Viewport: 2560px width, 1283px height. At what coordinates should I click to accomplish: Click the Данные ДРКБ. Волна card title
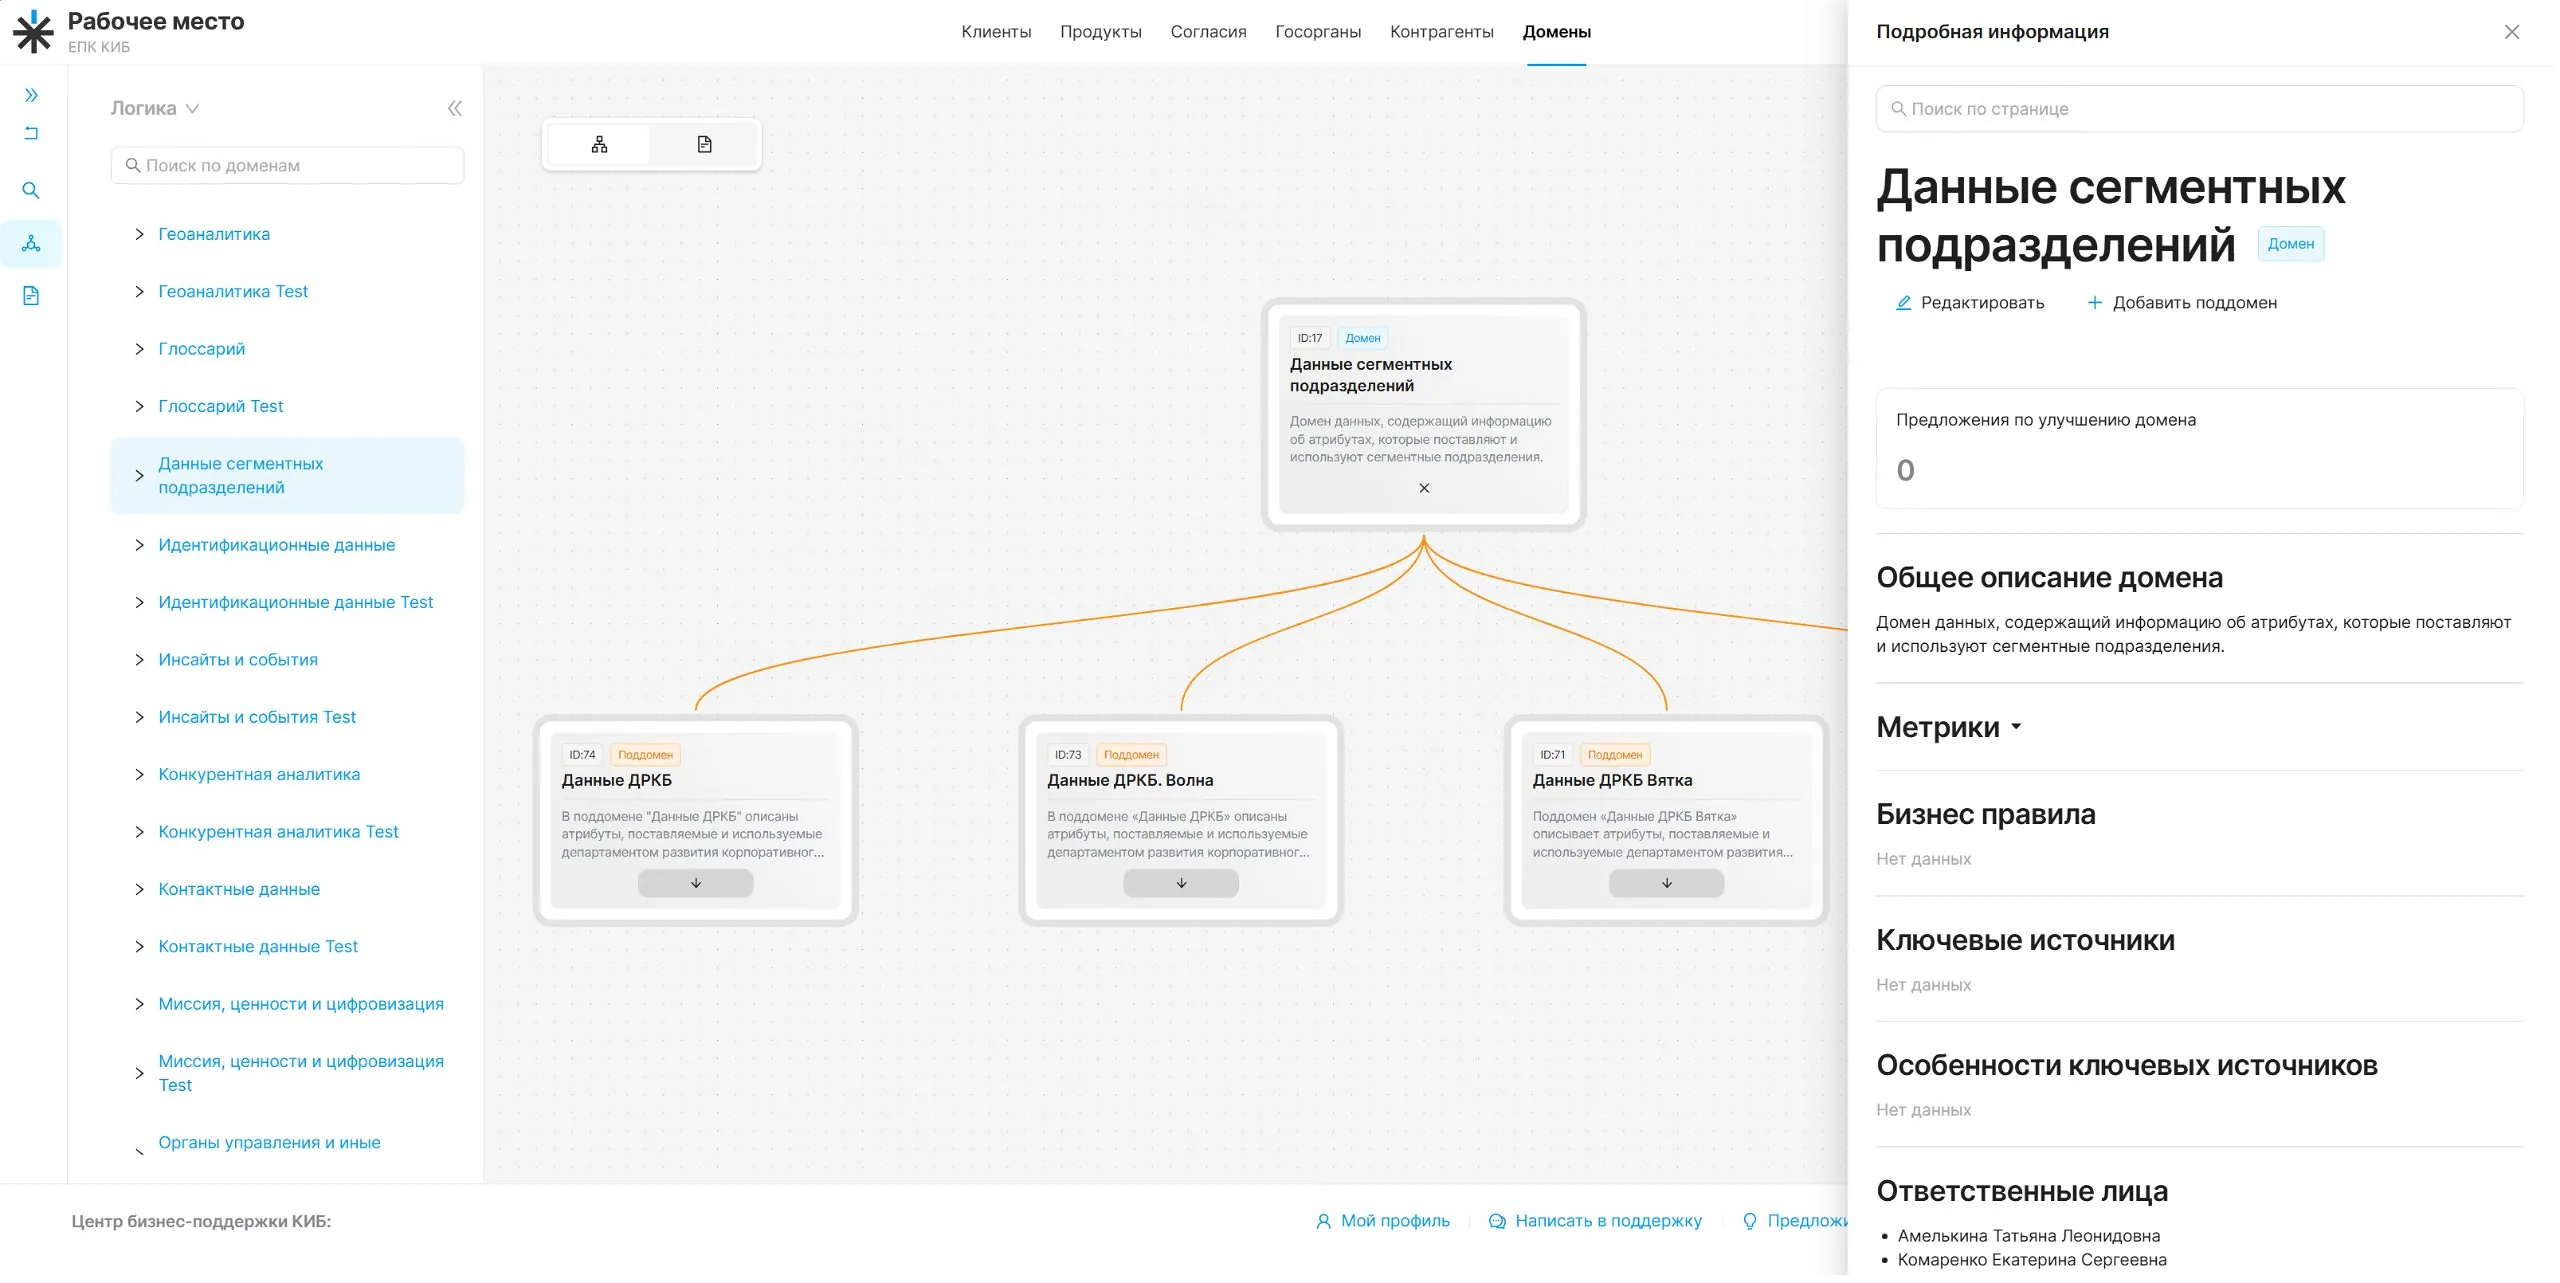(1130, 780)
